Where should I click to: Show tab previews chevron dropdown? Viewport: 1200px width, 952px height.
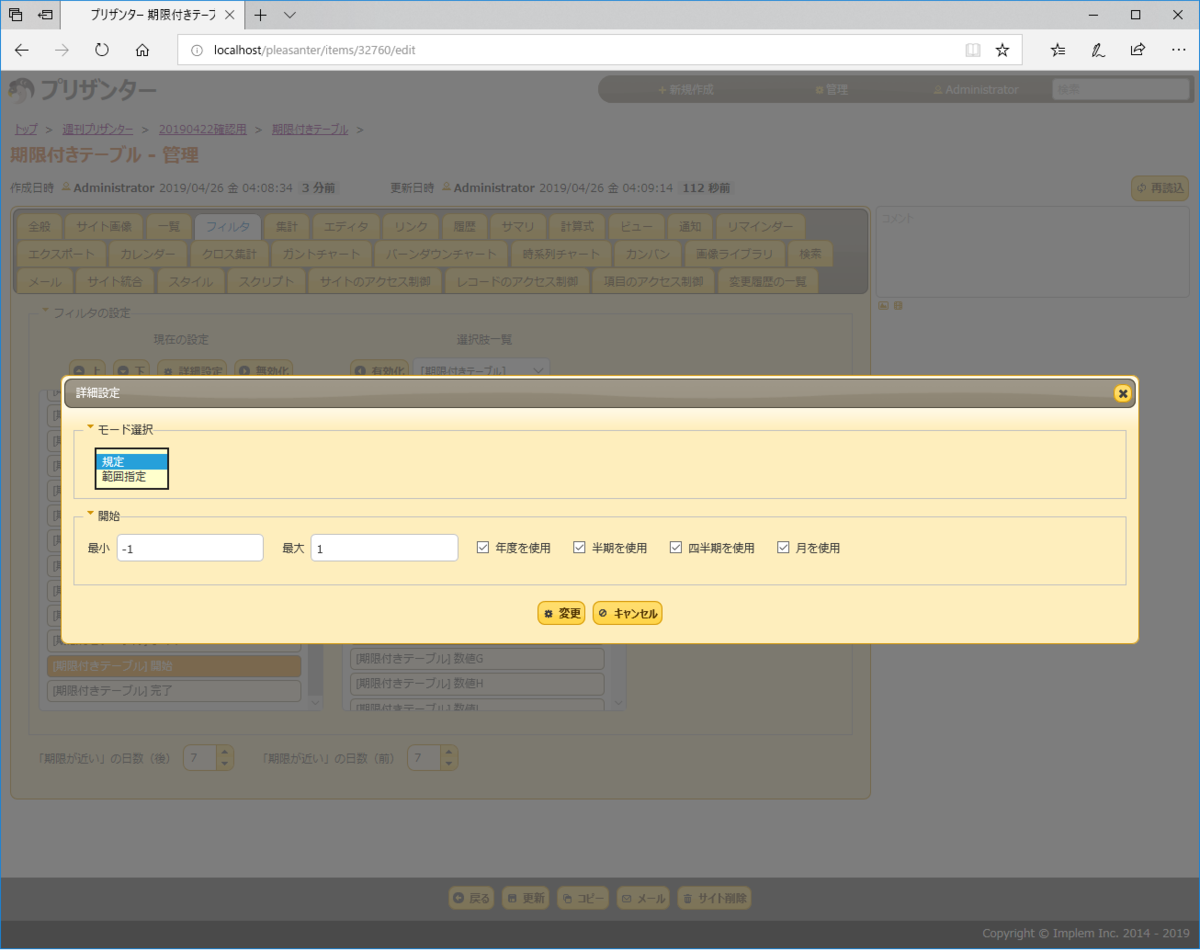point(290,15)
